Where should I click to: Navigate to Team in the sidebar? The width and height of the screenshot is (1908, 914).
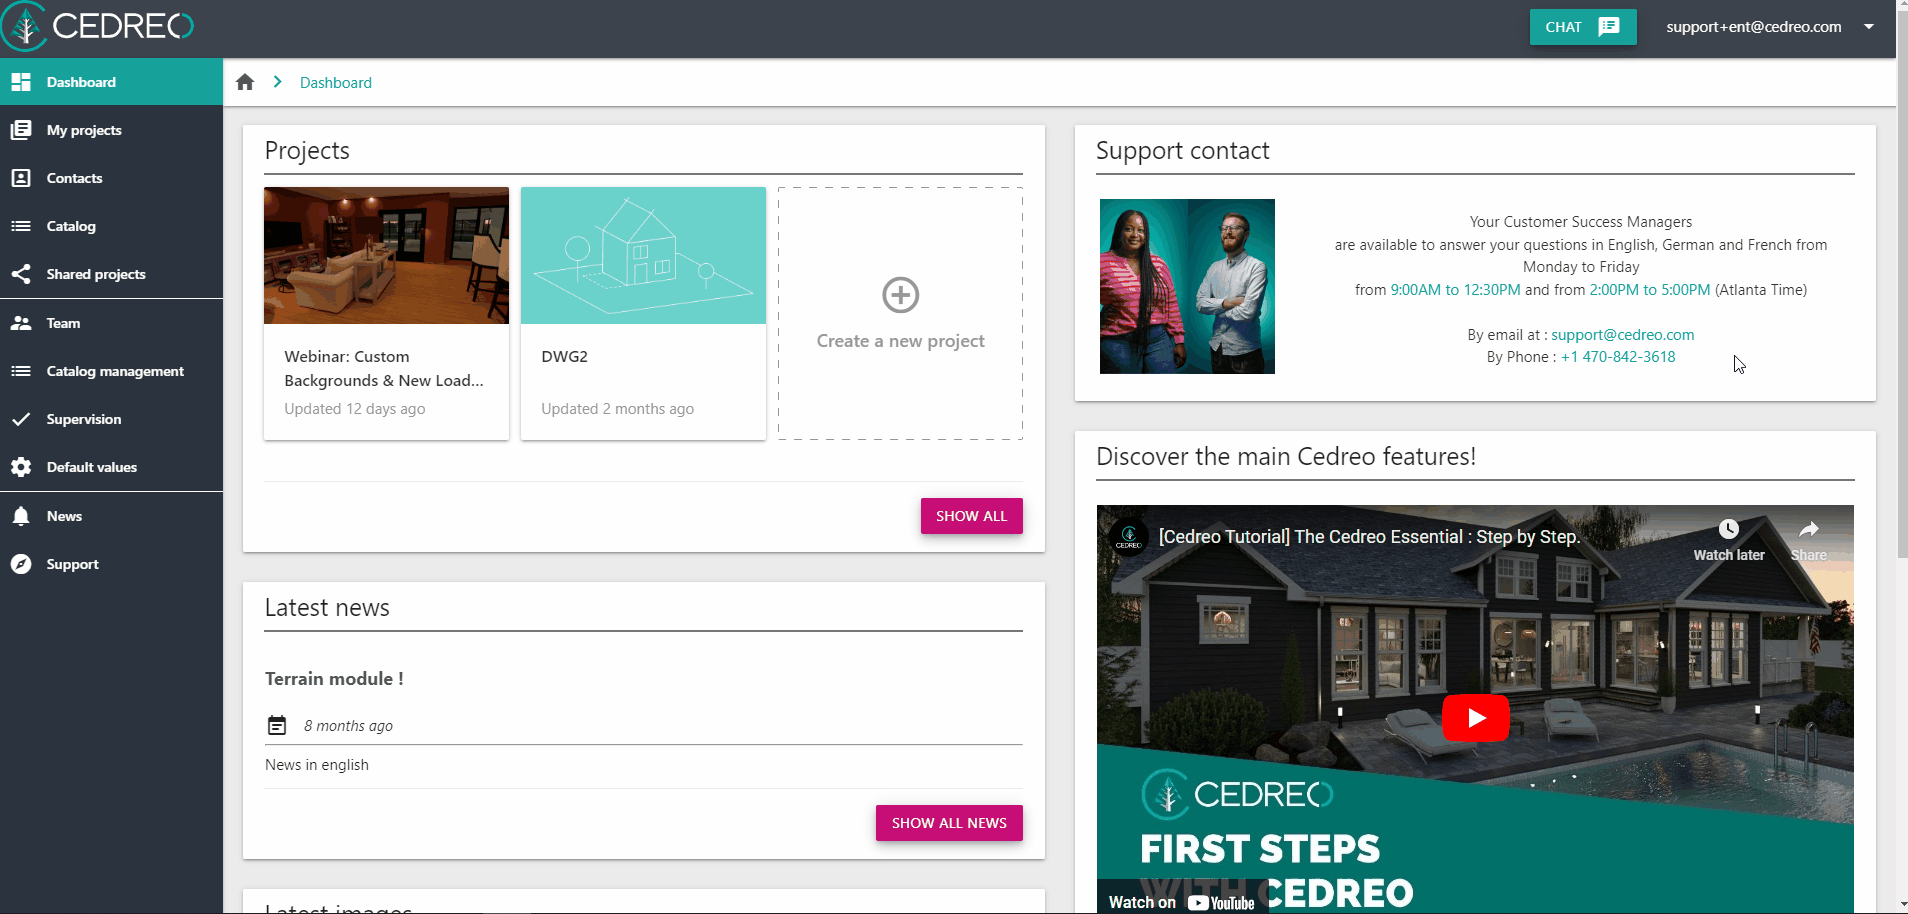click(x=111, y=323)
